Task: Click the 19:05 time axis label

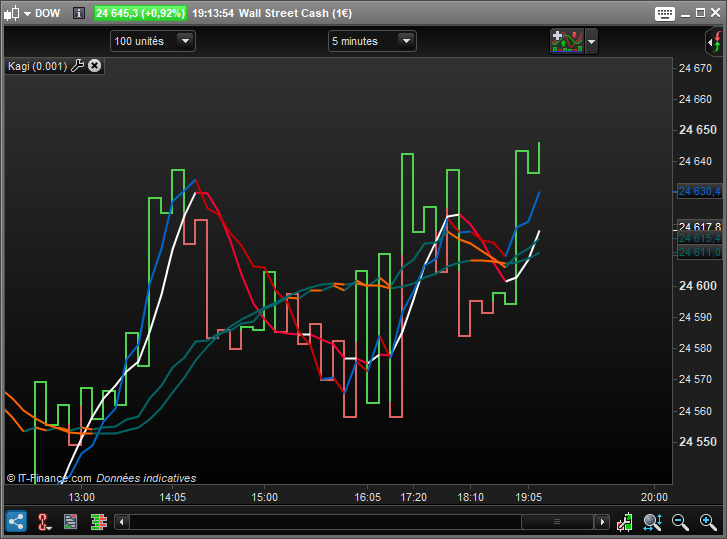Action: pyautogui.click(x=529, y=497)
